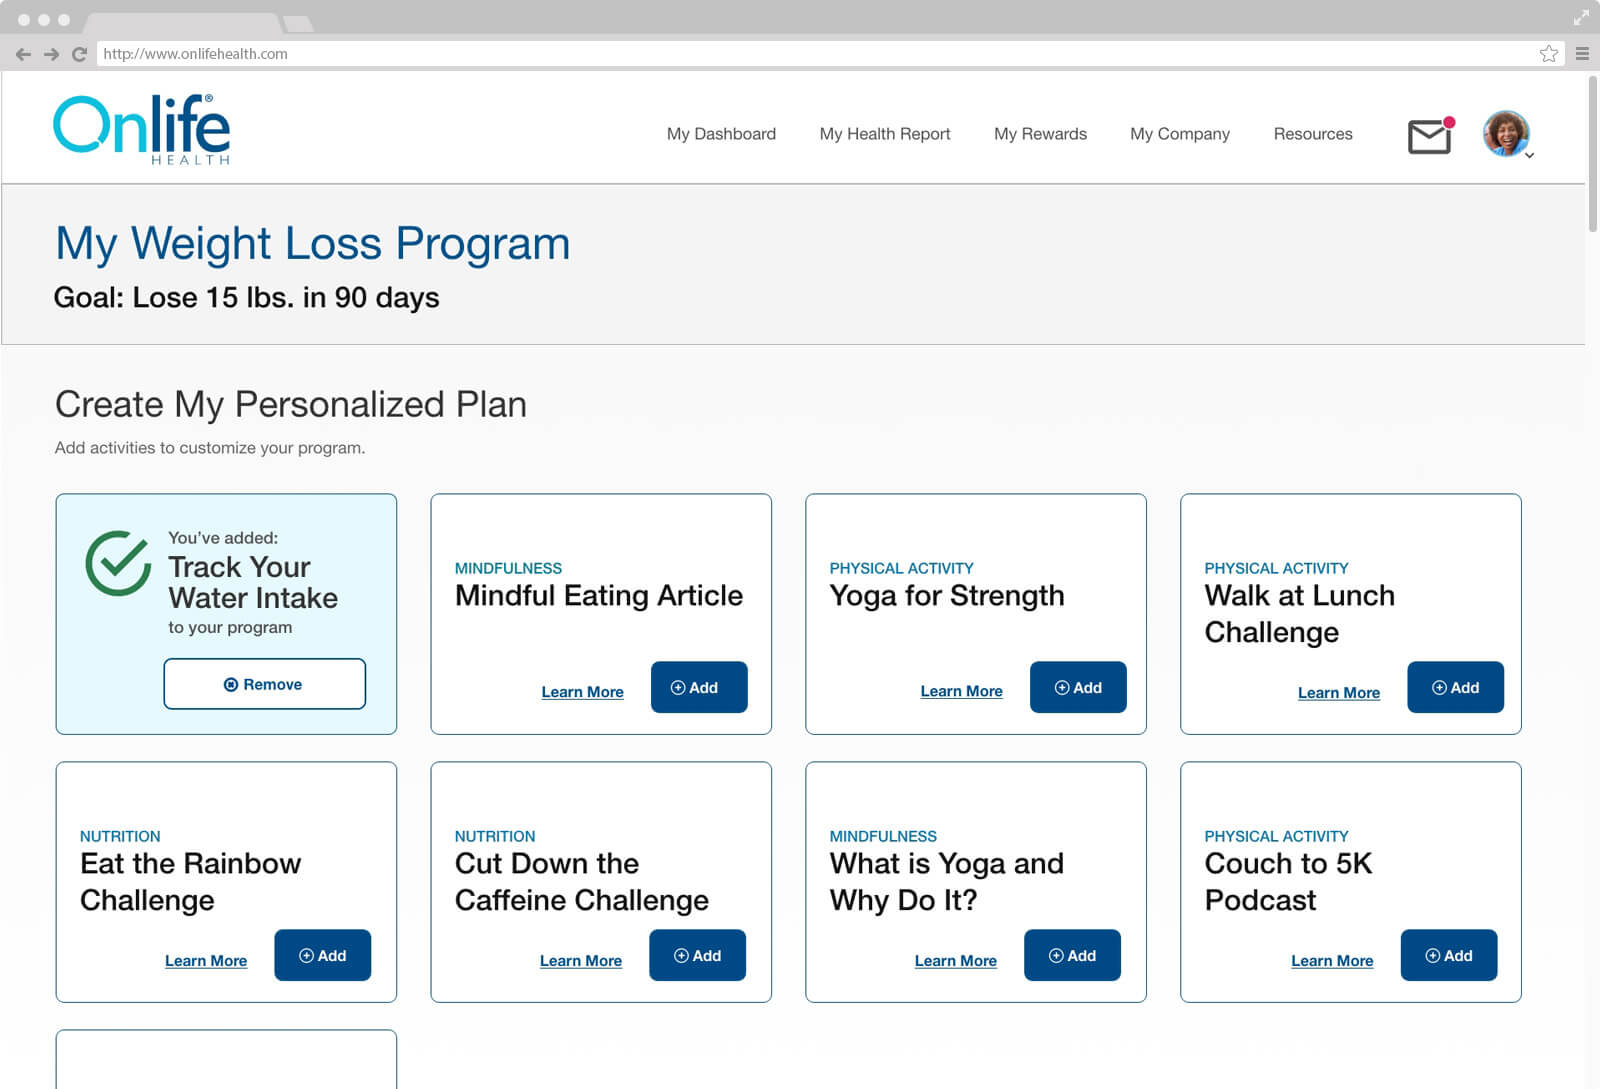The width and height of the screenshot is (1600, 1089).
Task: Go to My Health Report
Action: click(884, 134)
